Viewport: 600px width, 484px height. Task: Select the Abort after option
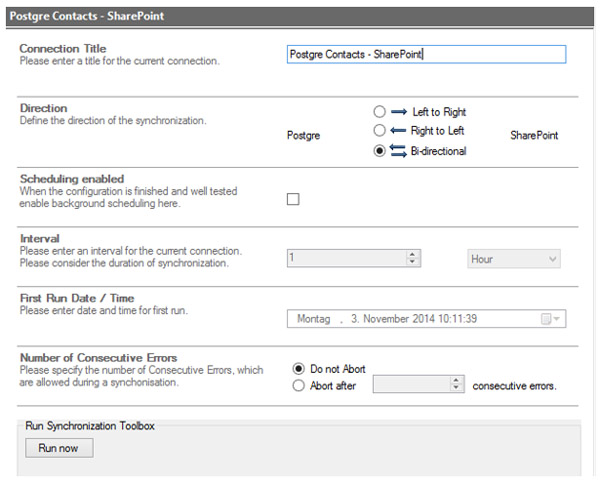coord(299,385)
